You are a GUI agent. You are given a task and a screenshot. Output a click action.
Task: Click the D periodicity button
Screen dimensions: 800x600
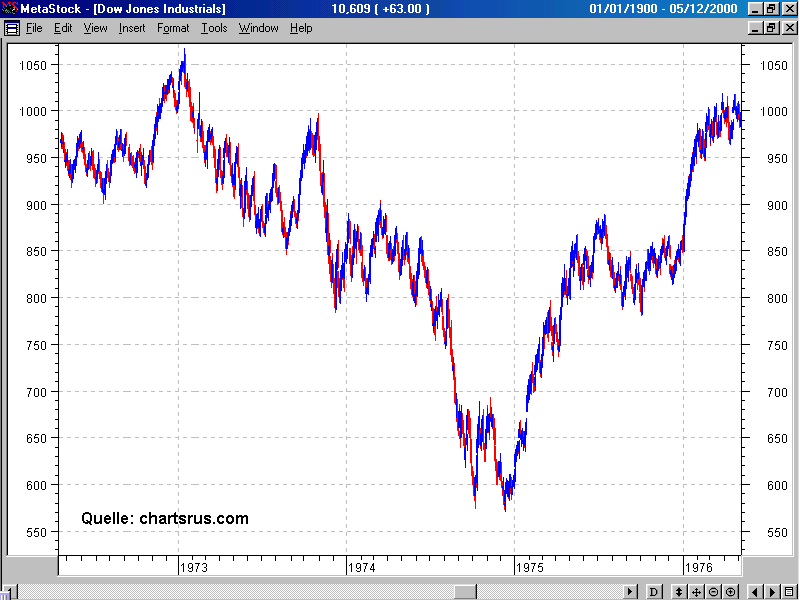click(x=653, y=592)
